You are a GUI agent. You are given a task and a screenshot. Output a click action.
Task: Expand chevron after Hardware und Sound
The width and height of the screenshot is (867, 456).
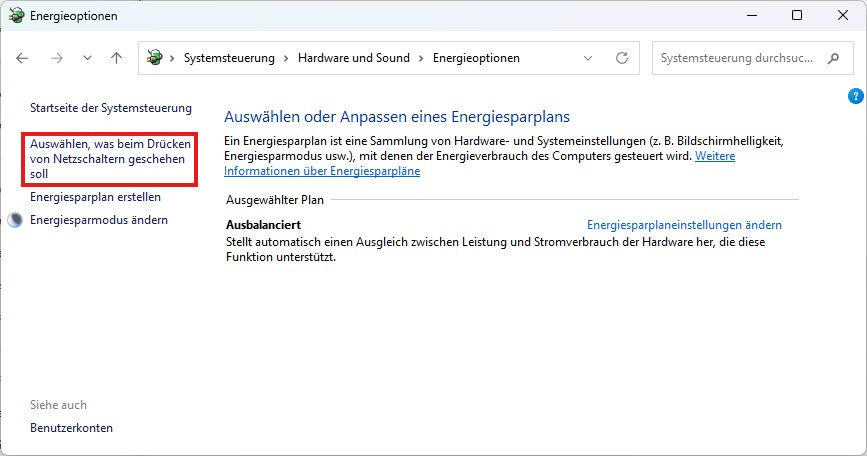point(421,58)
